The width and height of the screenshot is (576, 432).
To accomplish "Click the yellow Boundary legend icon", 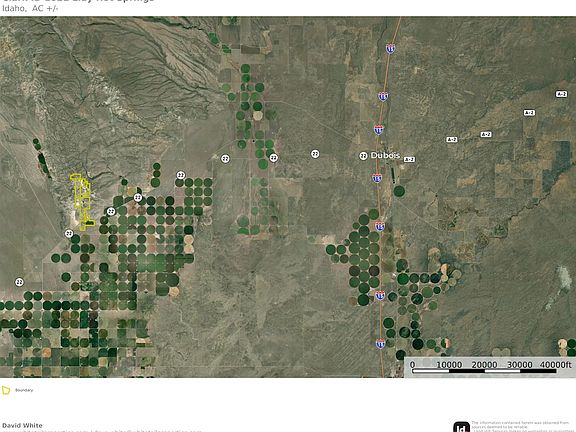I will point(6,390).
